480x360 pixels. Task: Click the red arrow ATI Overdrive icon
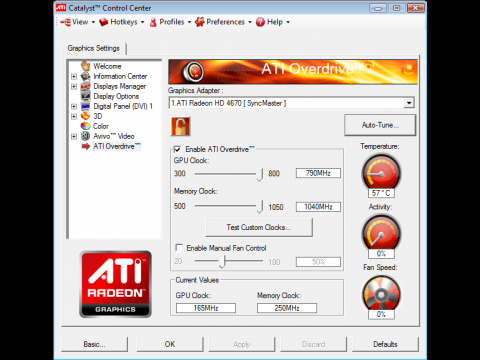pos(86,146)
